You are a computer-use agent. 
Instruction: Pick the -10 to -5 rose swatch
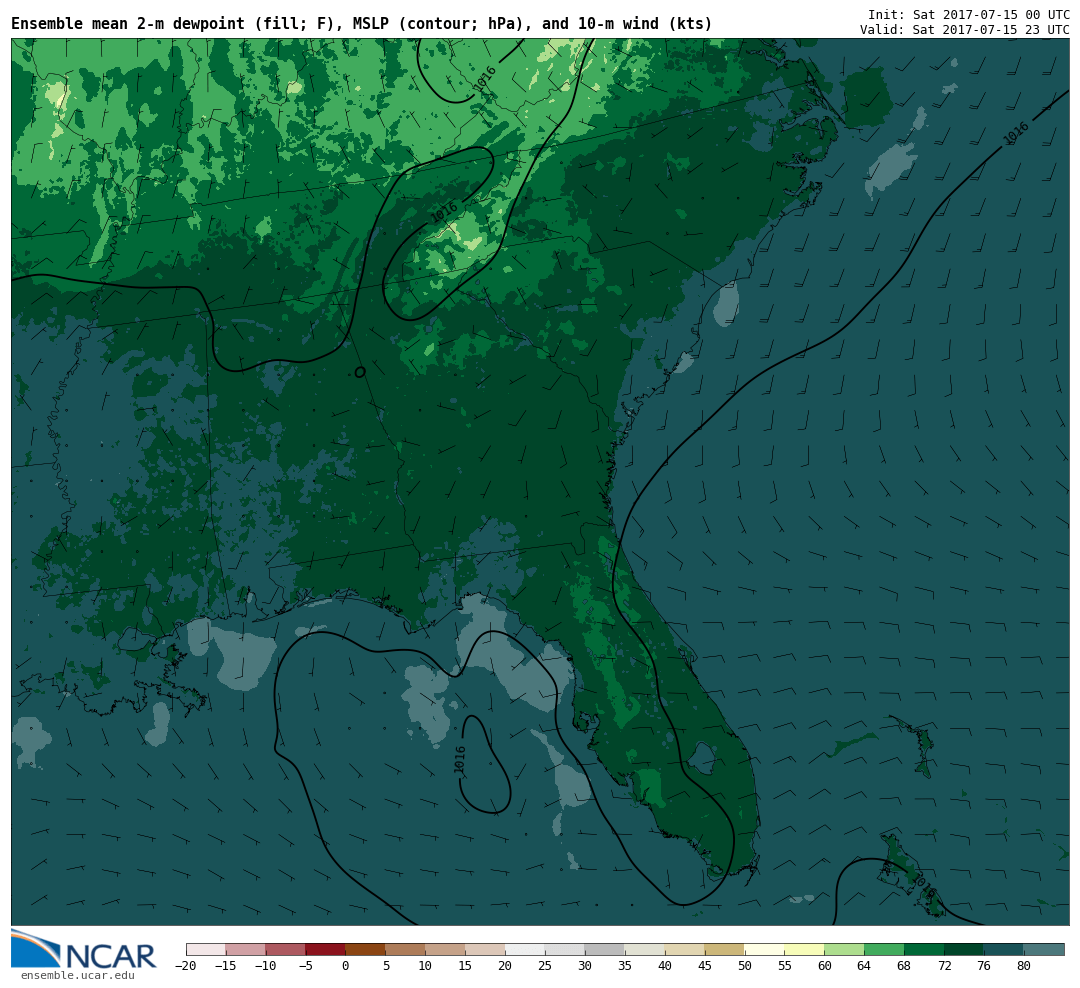tap(285, 949)
